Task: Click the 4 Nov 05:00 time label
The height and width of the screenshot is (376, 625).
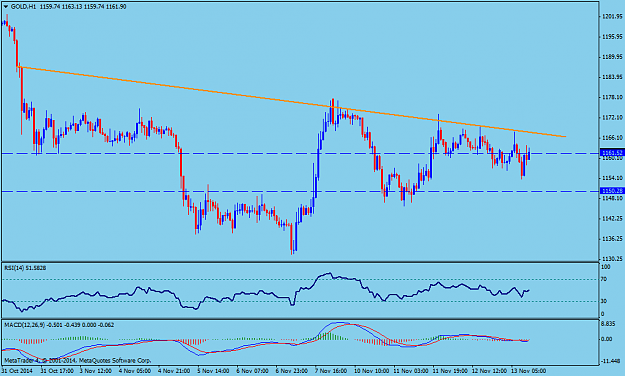Action: (135, 371)
